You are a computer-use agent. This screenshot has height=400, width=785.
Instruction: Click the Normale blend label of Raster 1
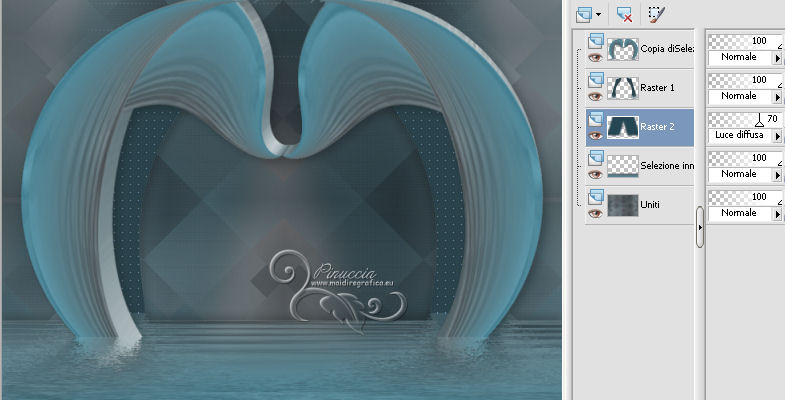[738, 96]
